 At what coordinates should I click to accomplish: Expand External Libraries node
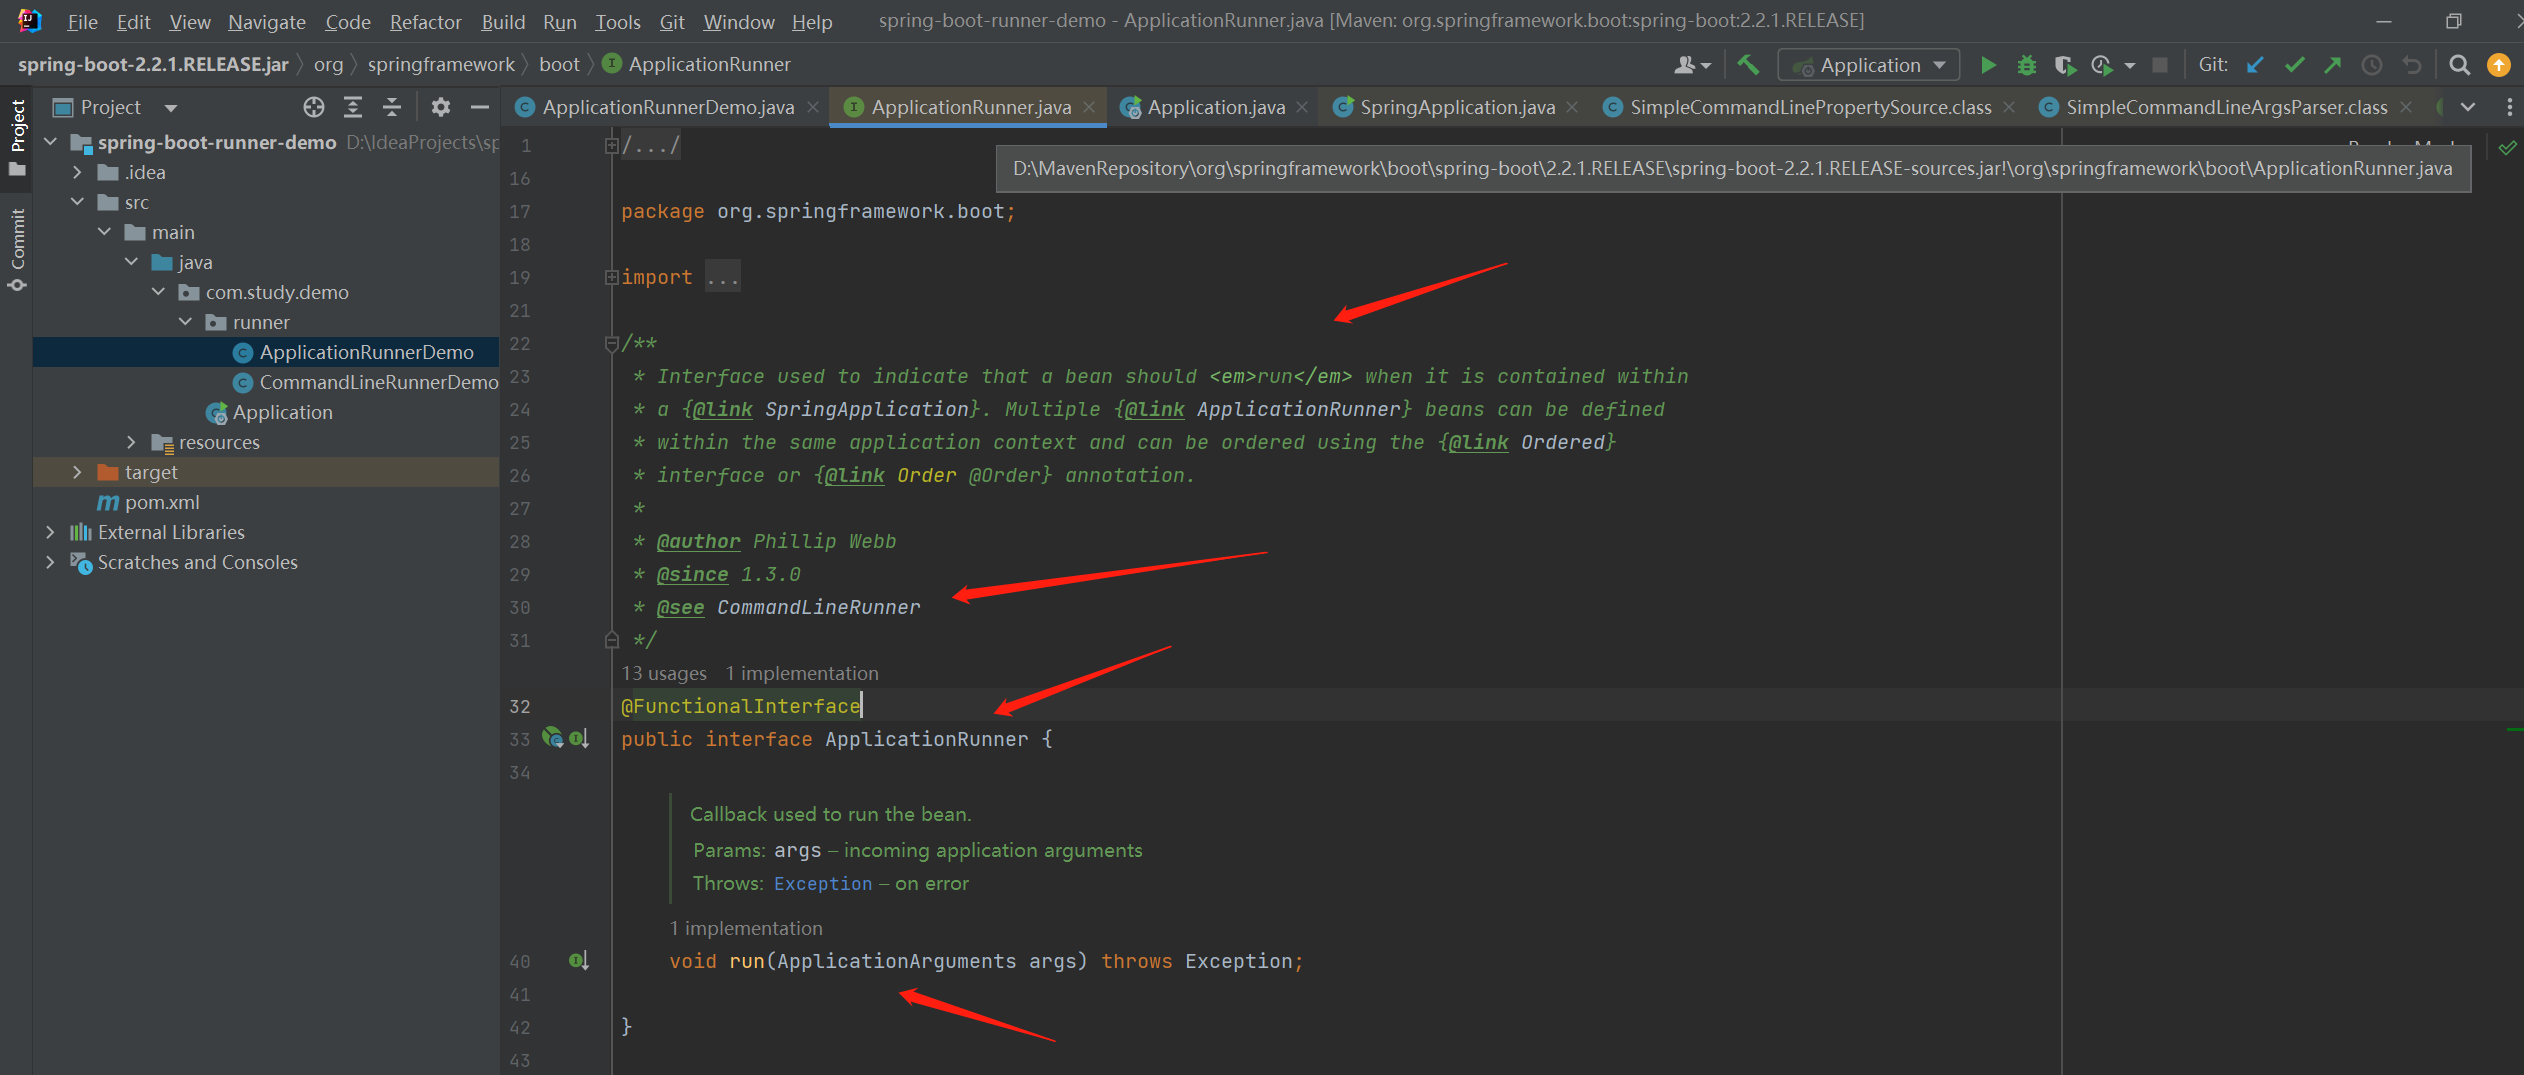click(x=50, y=532)
